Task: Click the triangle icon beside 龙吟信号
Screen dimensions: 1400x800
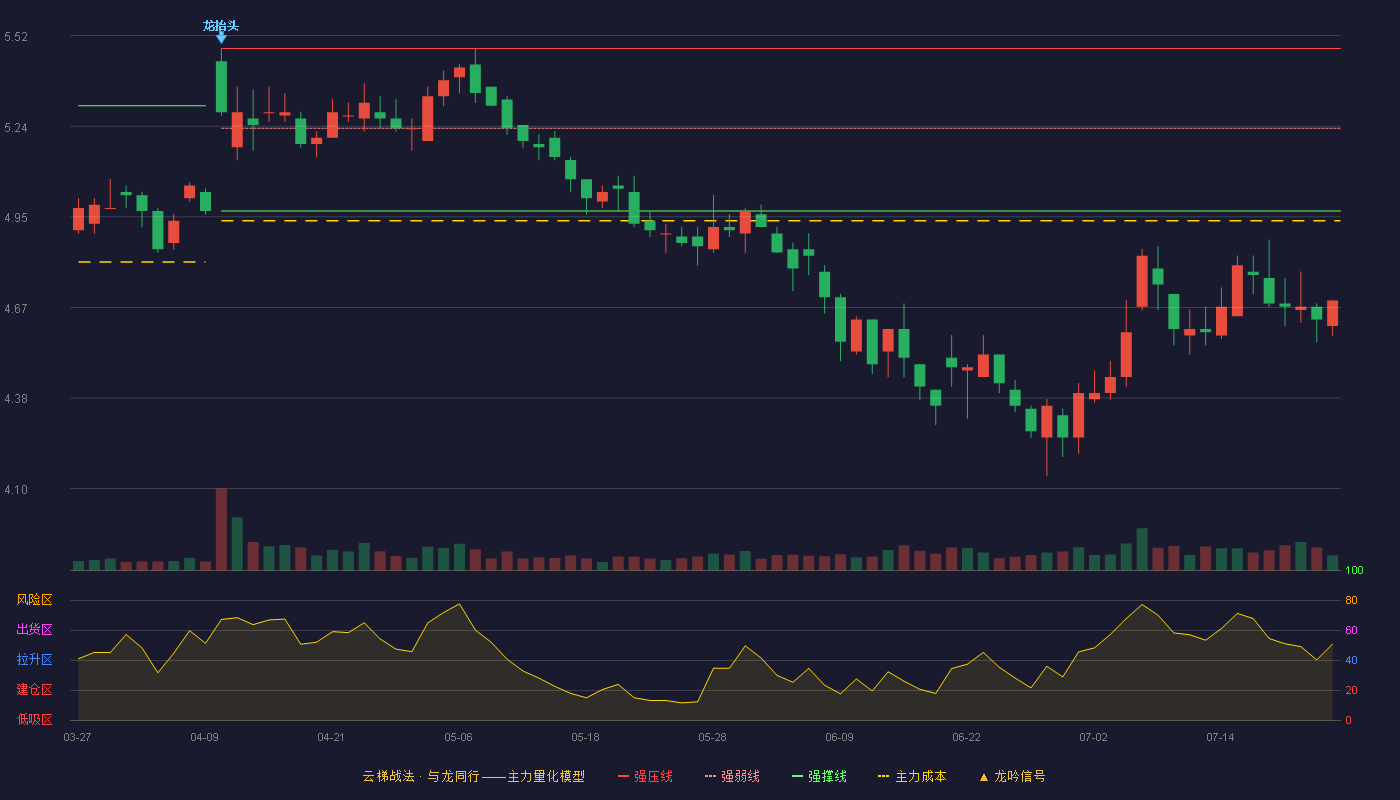Action: pyautogui.click(x=983, y=776)
